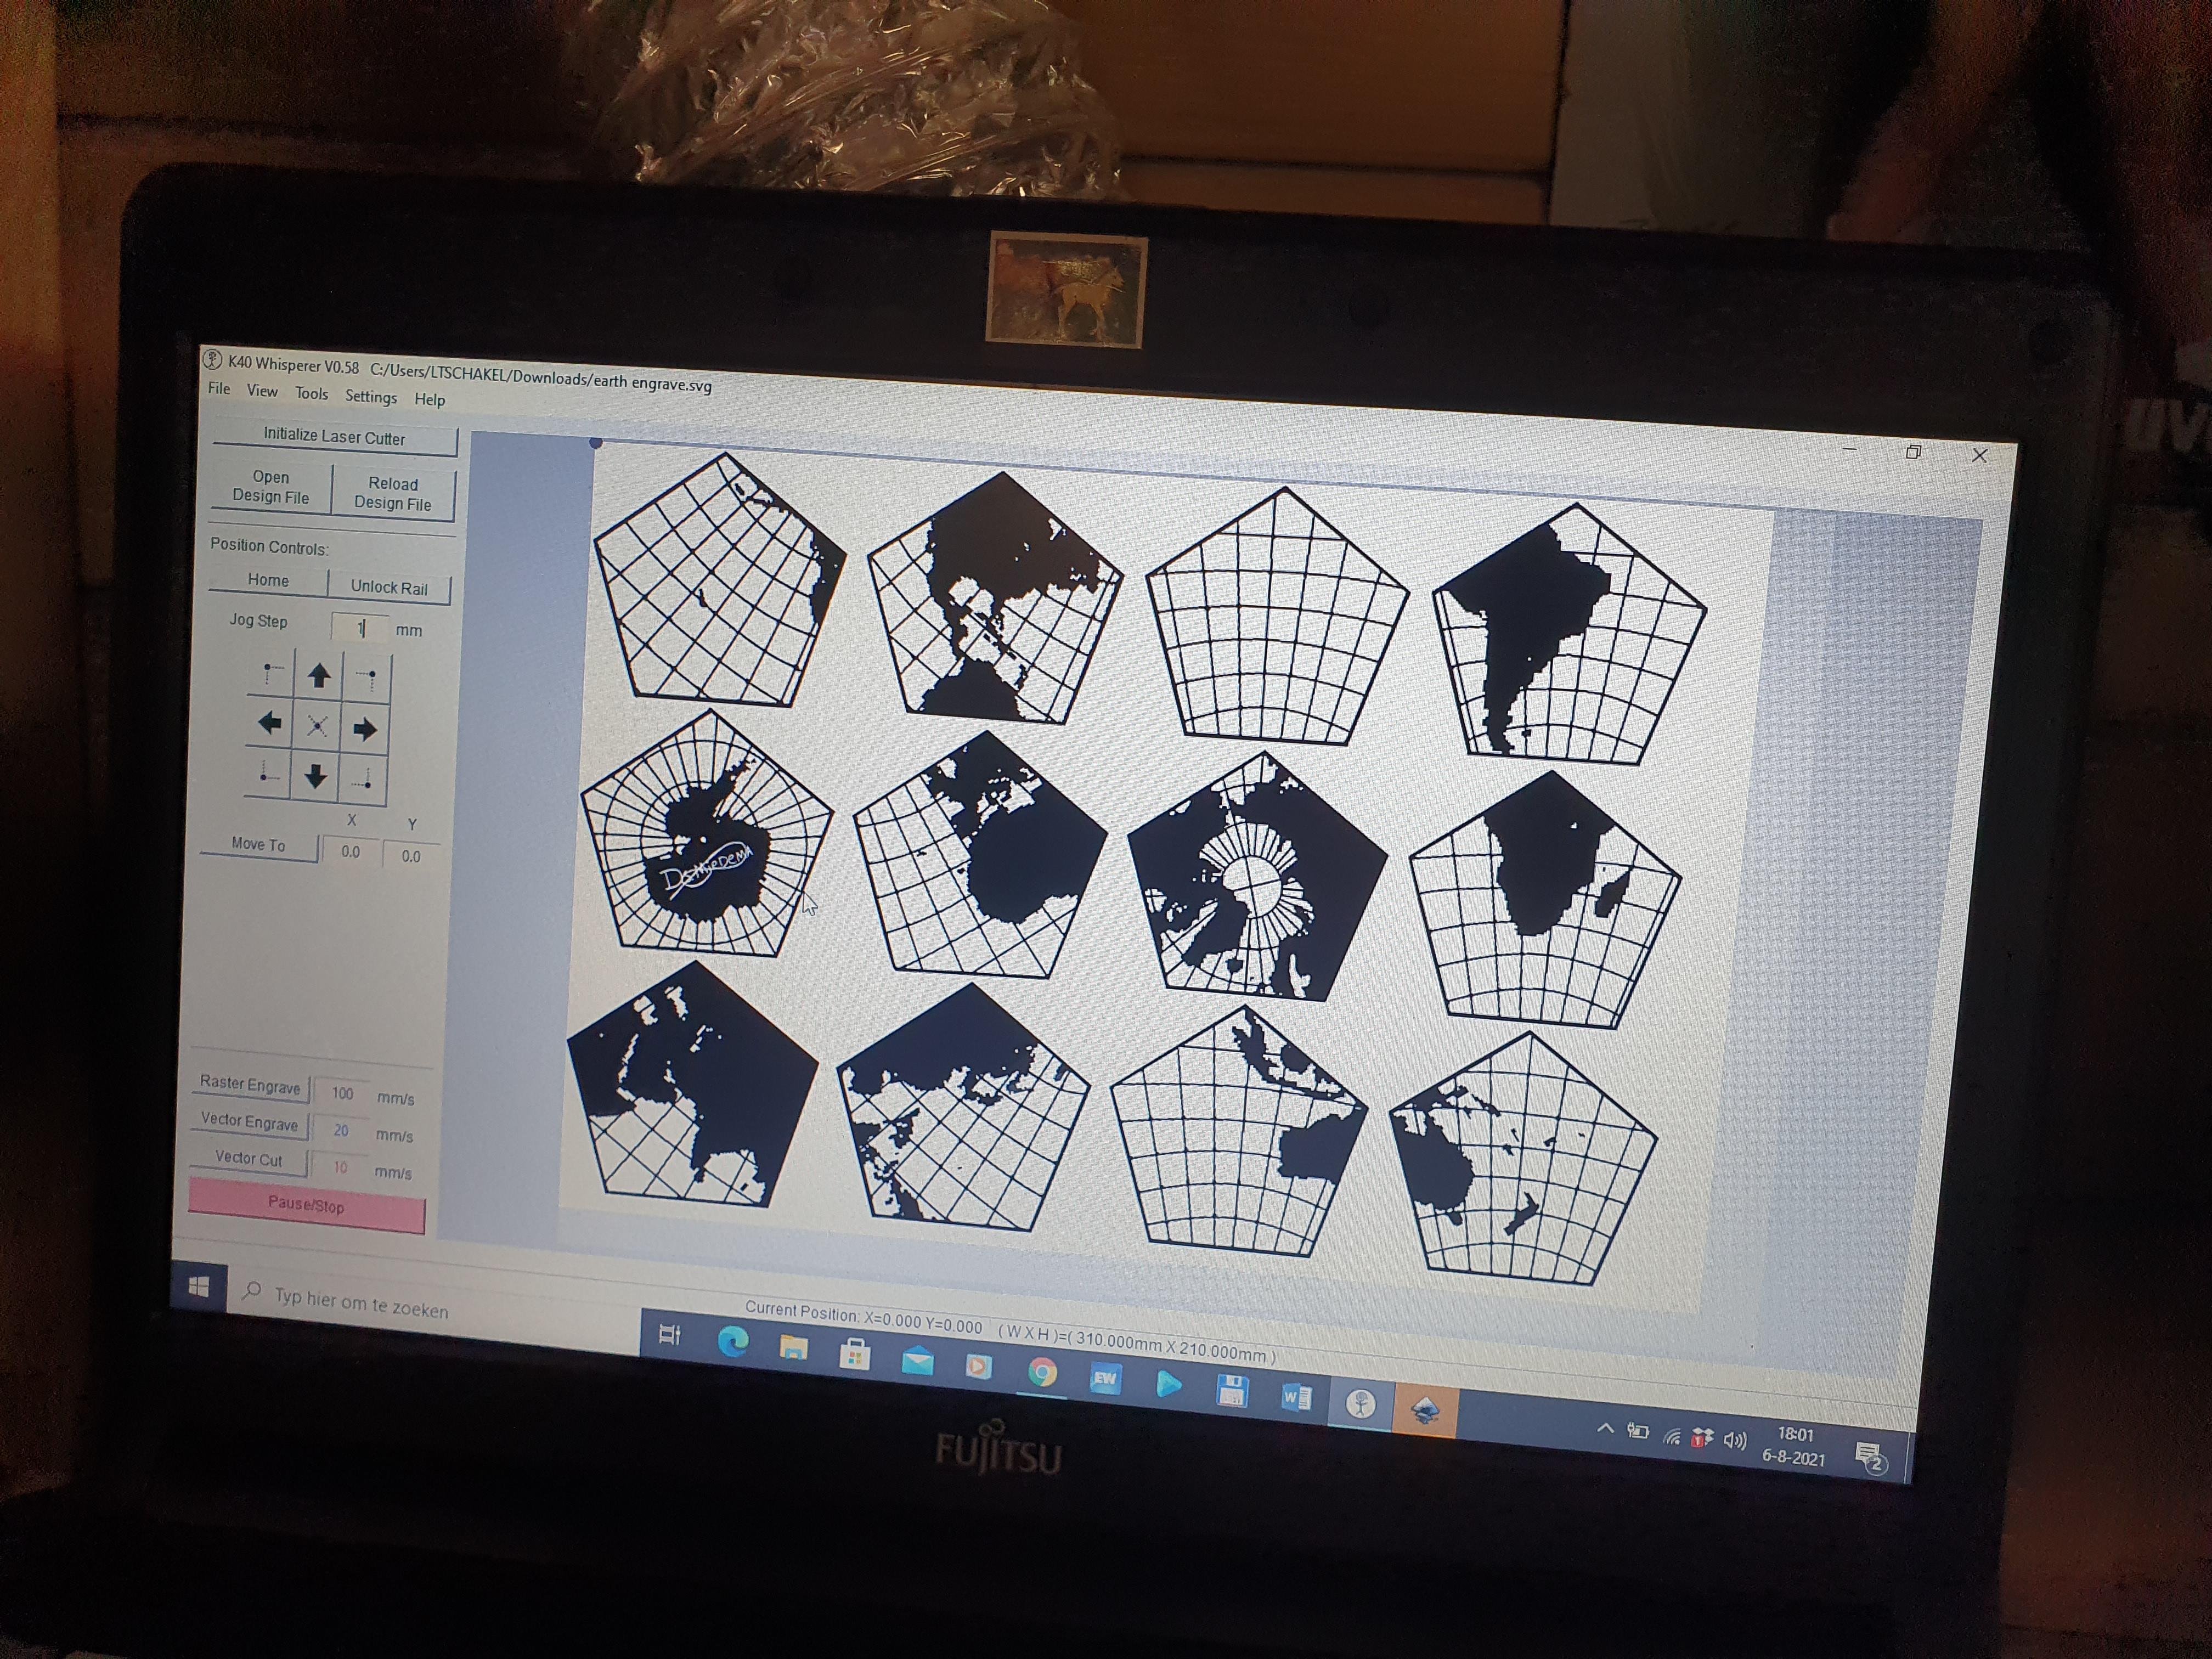Jog laser head up with arrow
This screenshot has width=2212, height=1659.
click(319, 676)
